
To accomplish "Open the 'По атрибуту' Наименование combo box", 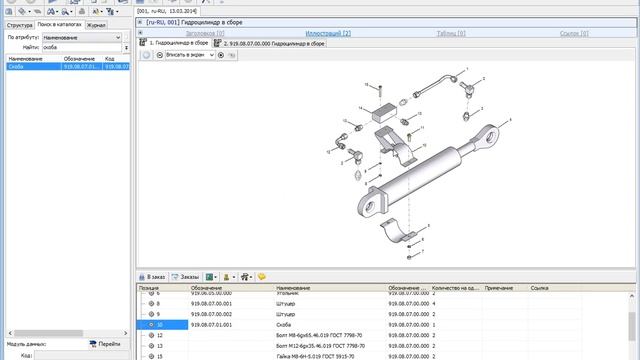I will [82, 37].
